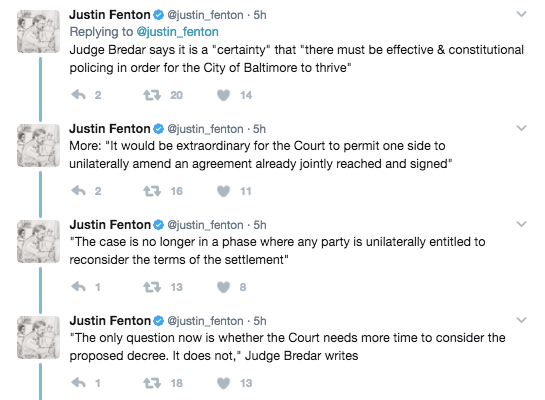Expand options for the 'proposed decree' tweet
The image size is (545, 400).
pyautogui.click(x=521, y=320)
